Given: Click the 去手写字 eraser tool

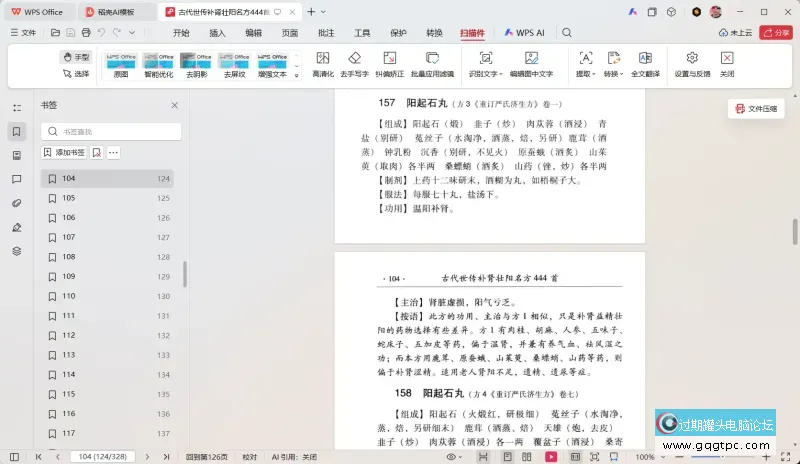Looking at the screenshot, I should [355, 64].
